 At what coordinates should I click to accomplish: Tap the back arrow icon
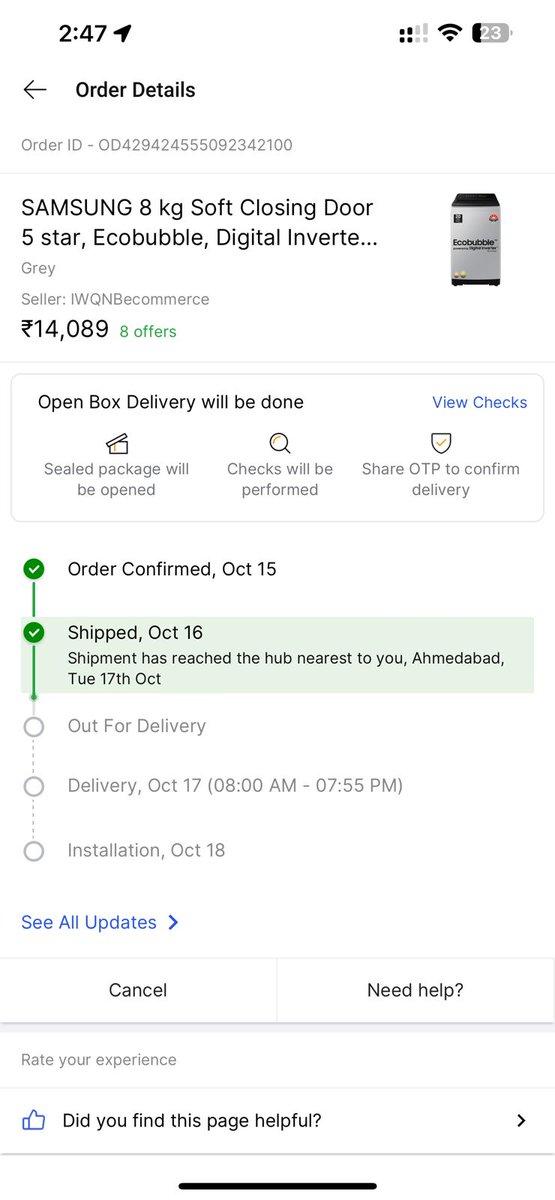35,90
